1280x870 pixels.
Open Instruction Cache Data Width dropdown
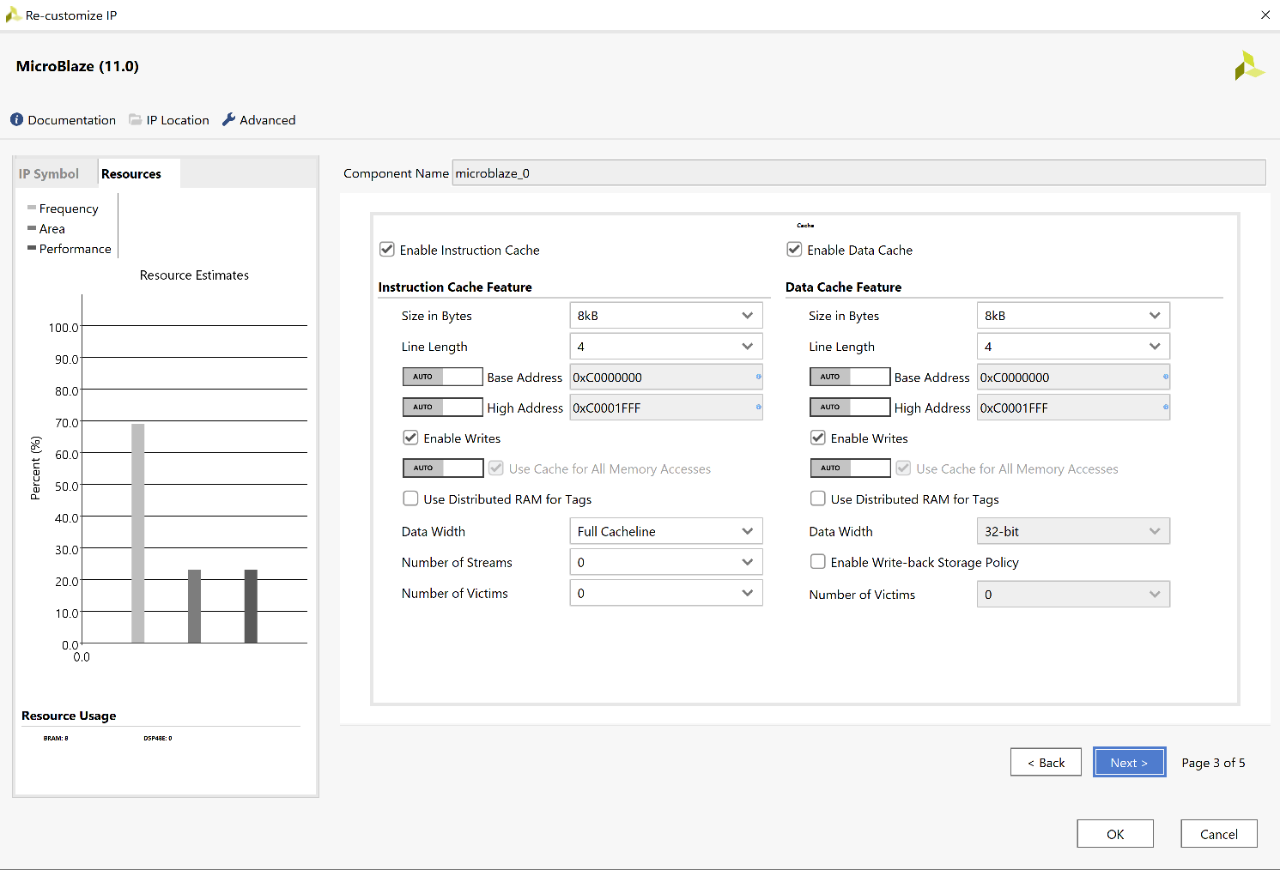coord(666,531)
